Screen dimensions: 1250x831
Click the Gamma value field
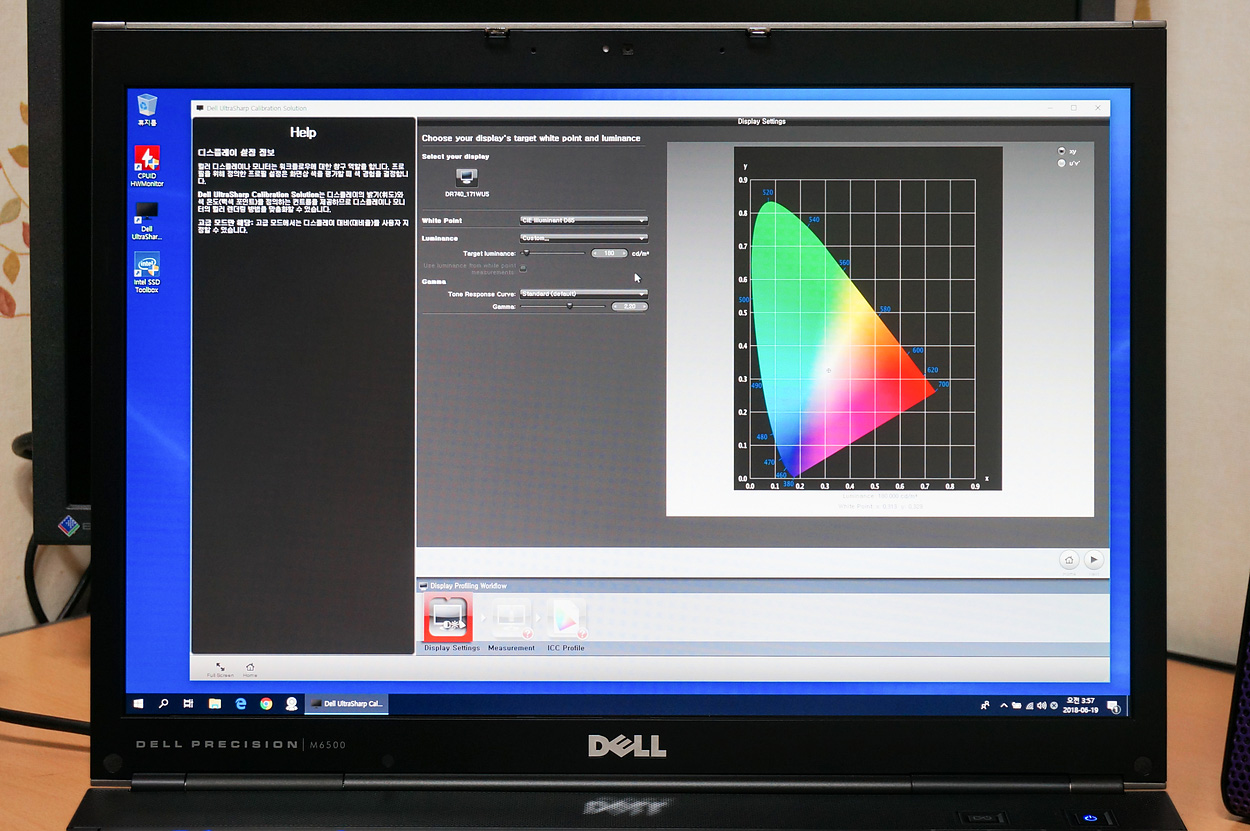point(629,306)
